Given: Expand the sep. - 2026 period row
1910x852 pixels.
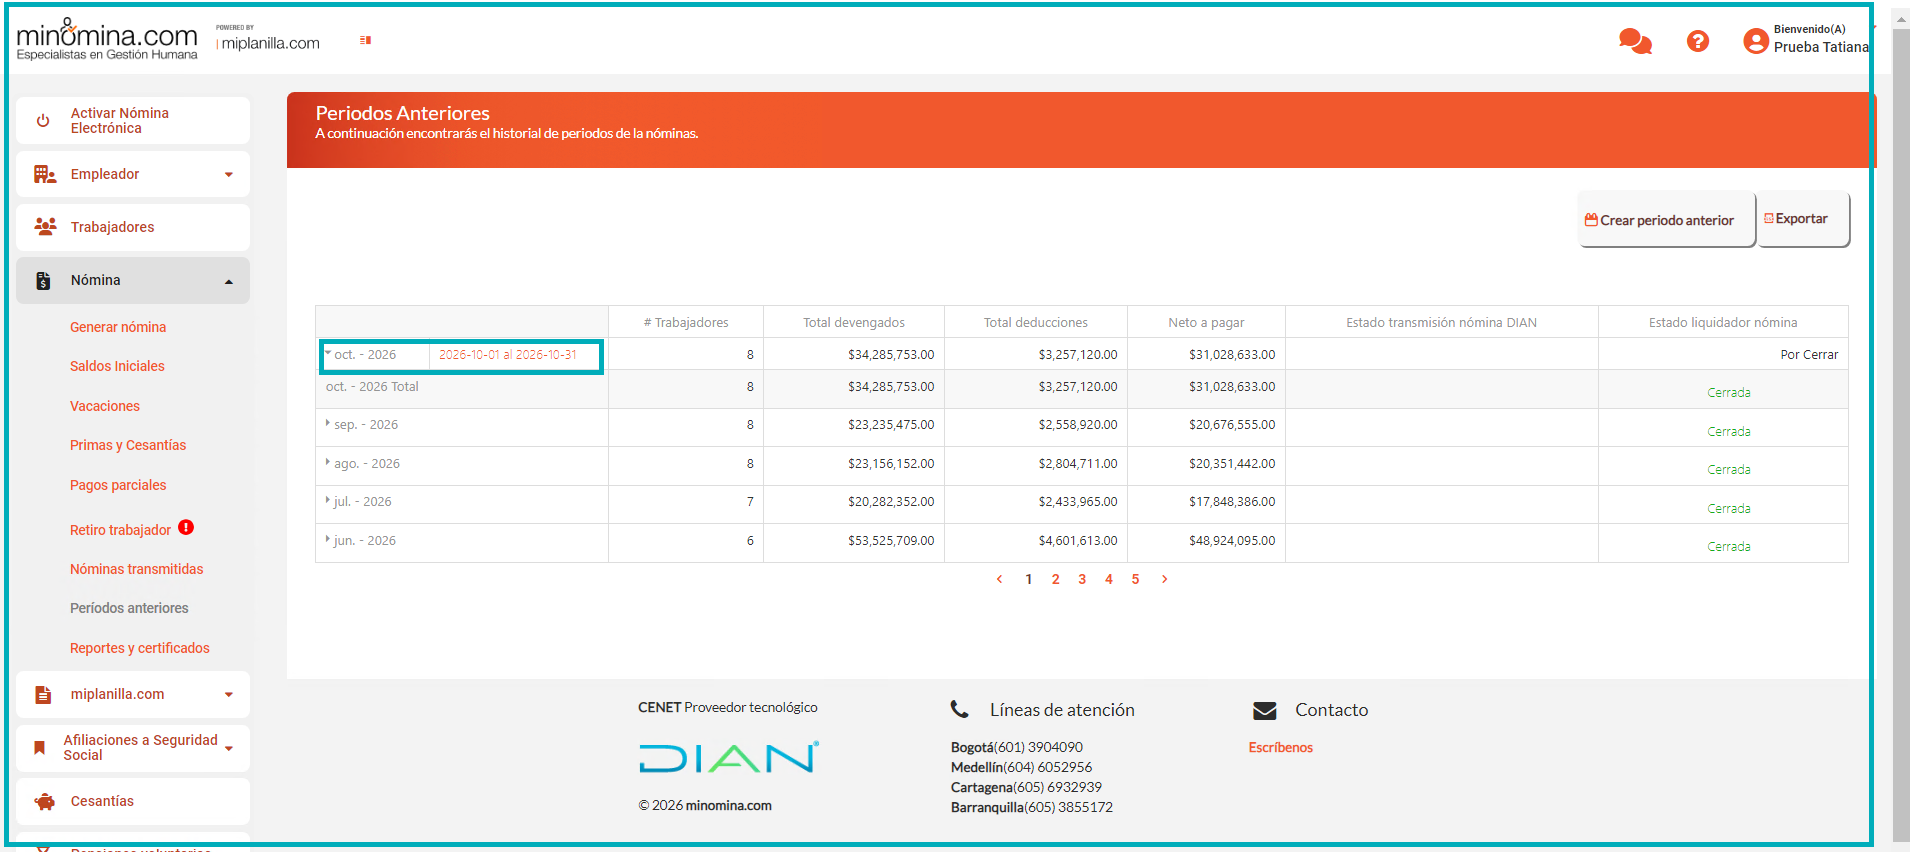Looking at the screenshot, I should pyautogui.click(x=328, y=424).
